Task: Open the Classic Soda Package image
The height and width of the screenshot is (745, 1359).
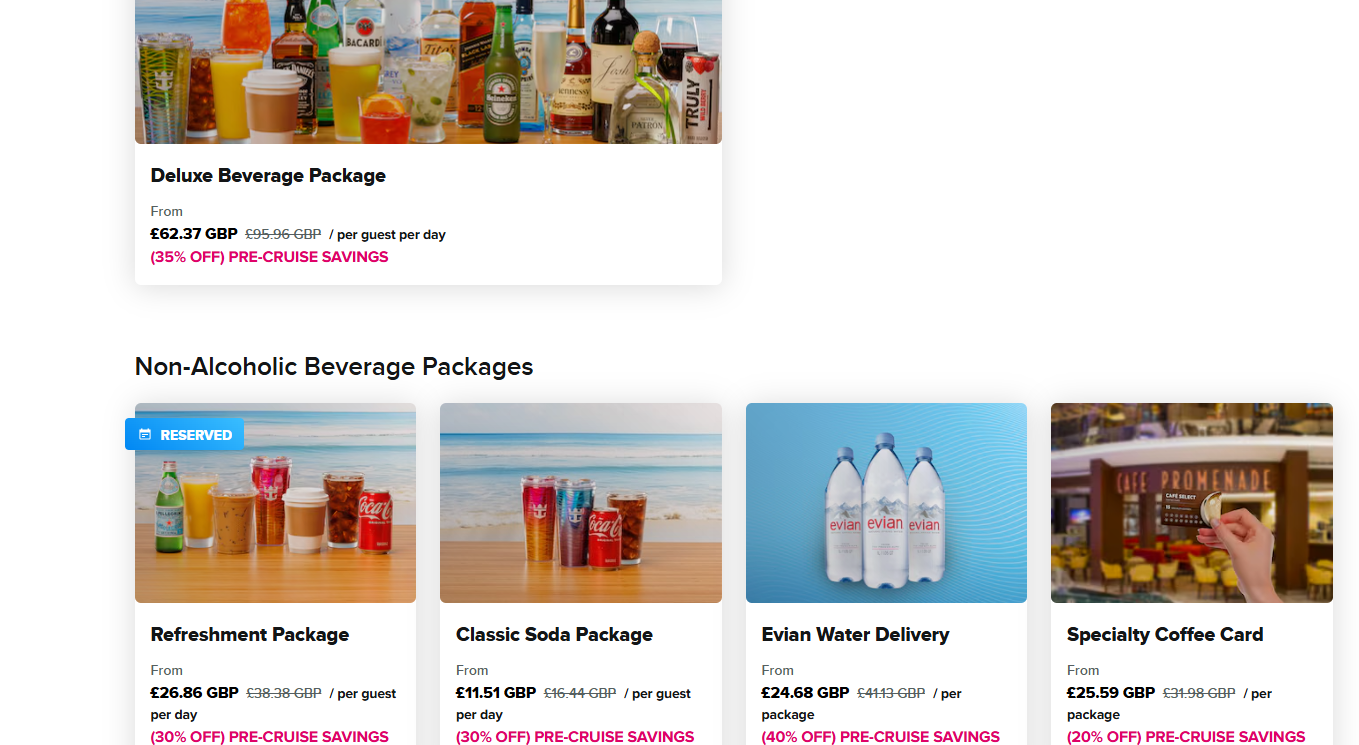Action: [581, 503]
